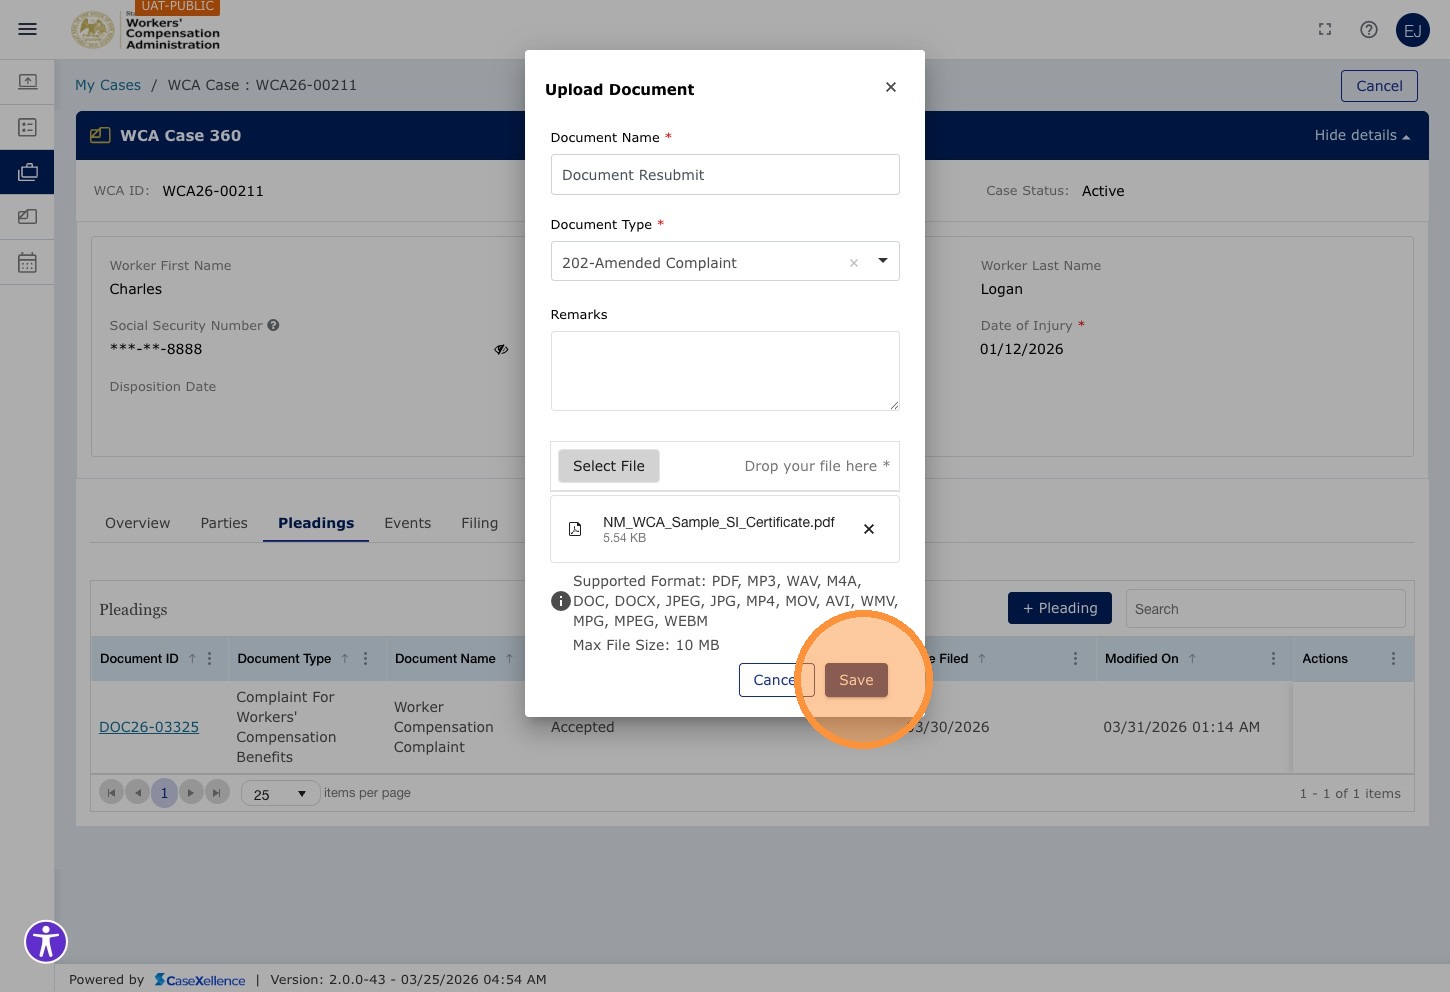1450x992 pixels.
Task: Click the upload icon in left sidebar
Action: (27, 81)
